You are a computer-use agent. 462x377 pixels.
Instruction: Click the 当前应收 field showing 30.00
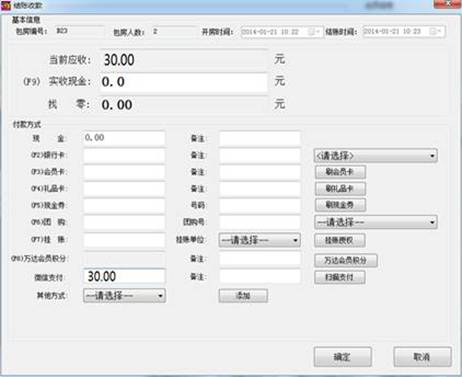point(183,60)
